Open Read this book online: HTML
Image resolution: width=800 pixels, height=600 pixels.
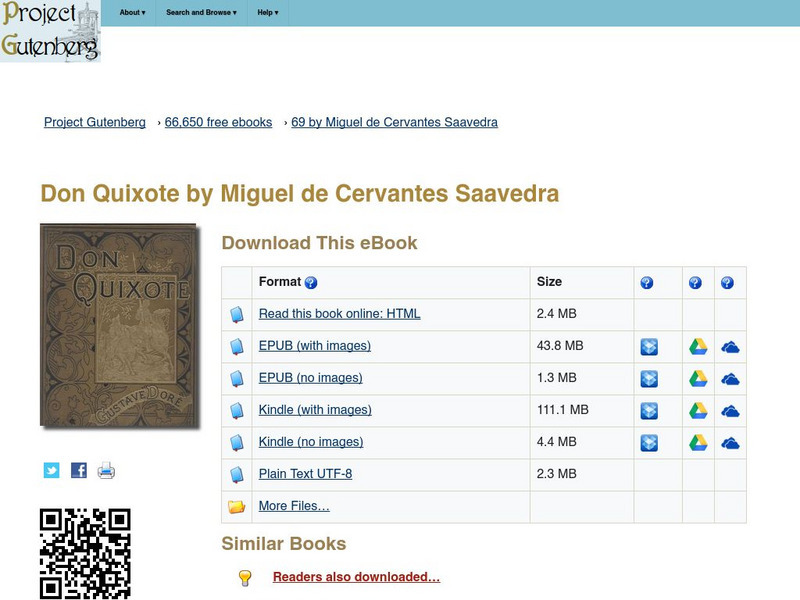[342, 314]
